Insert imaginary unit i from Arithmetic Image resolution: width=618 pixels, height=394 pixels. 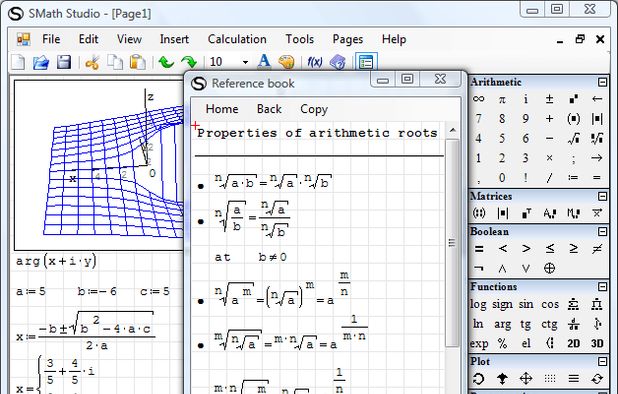(x=526, y=99)
